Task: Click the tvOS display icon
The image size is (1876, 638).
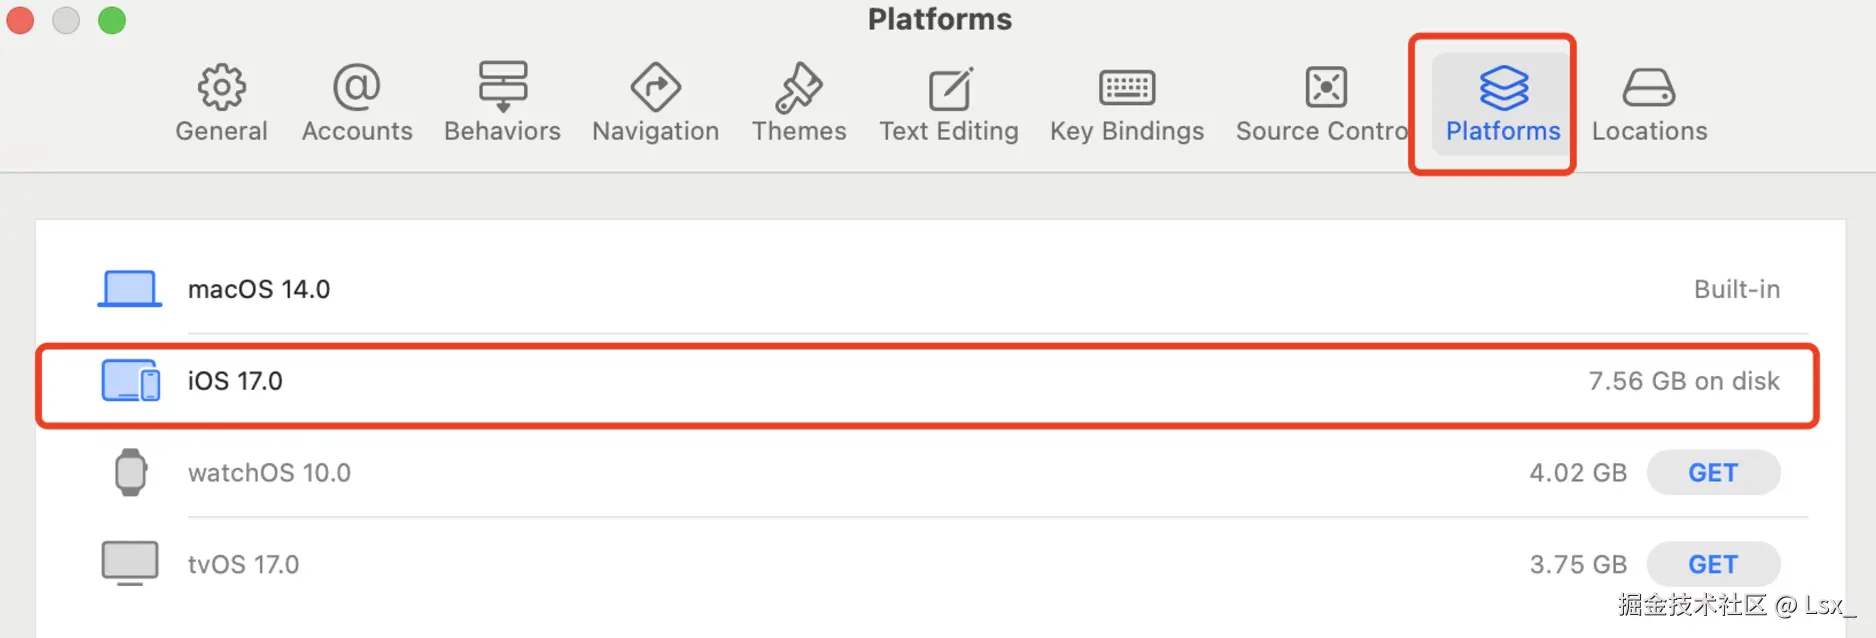Action: [130, 563]
